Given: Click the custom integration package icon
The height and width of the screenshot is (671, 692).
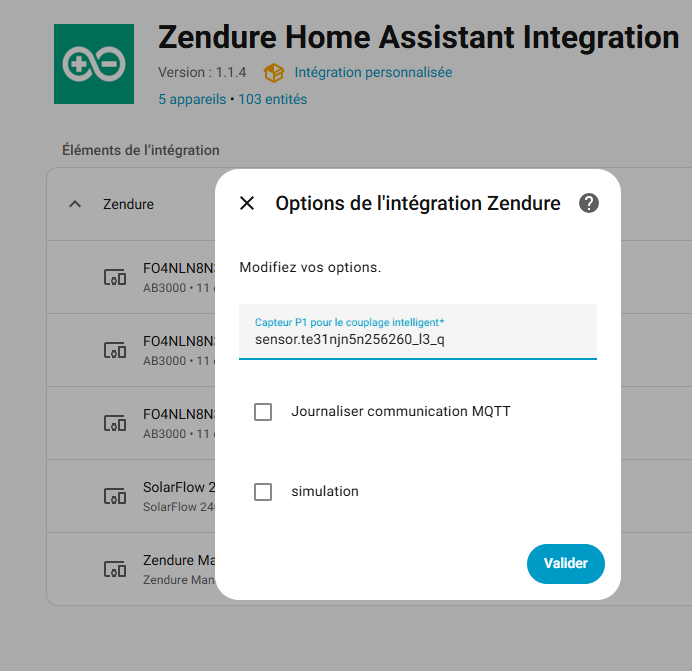Looking at the screenshot, I should coord(273,73).
